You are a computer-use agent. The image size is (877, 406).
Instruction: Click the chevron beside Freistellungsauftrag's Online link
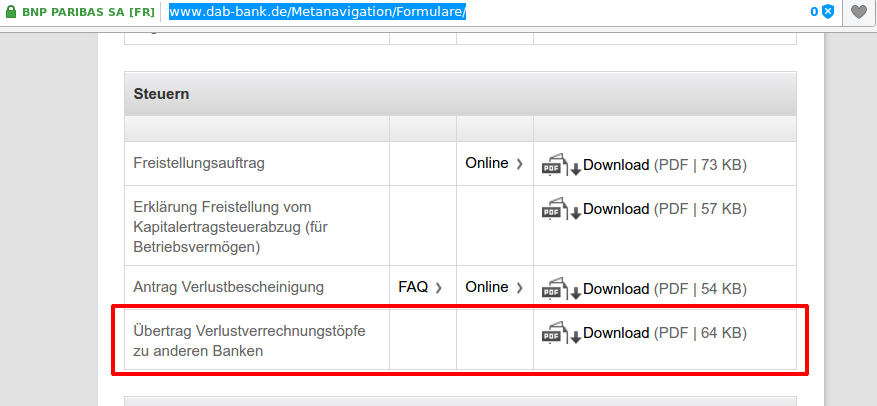point(520,164)
